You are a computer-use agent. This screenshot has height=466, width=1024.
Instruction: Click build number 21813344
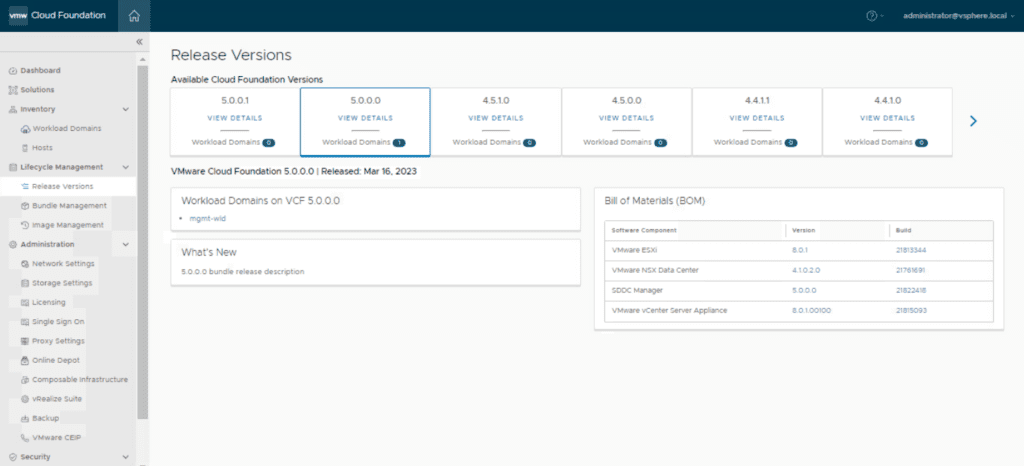tap(911, 250)
